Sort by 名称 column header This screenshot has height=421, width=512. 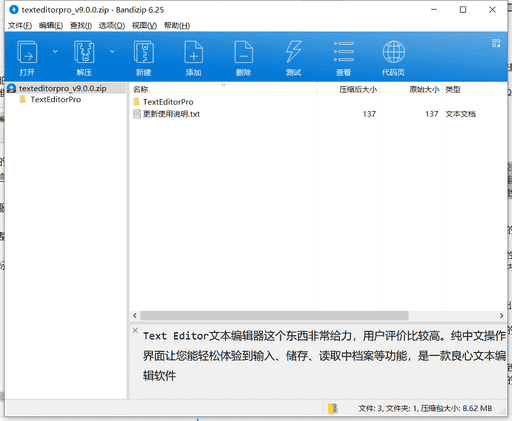click(x=140, y=89)
